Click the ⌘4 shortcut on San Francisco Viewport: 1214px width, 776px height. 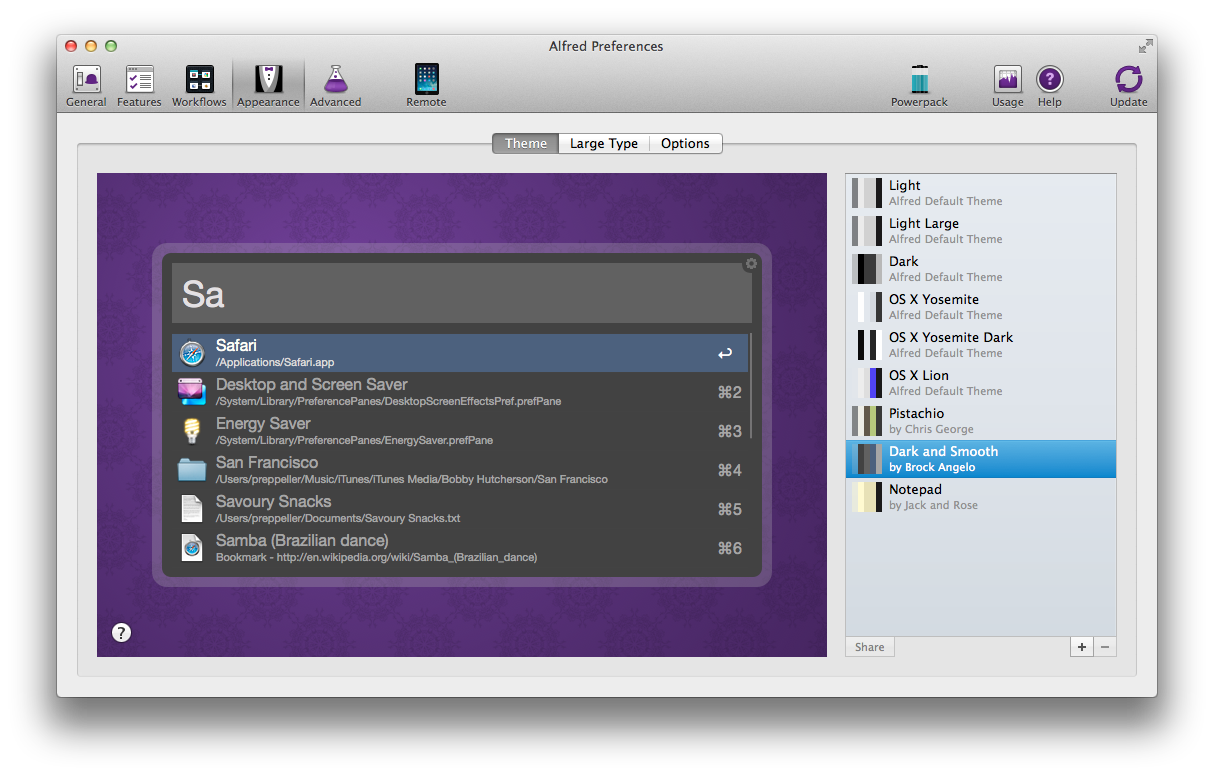click(x=729, y=470)
